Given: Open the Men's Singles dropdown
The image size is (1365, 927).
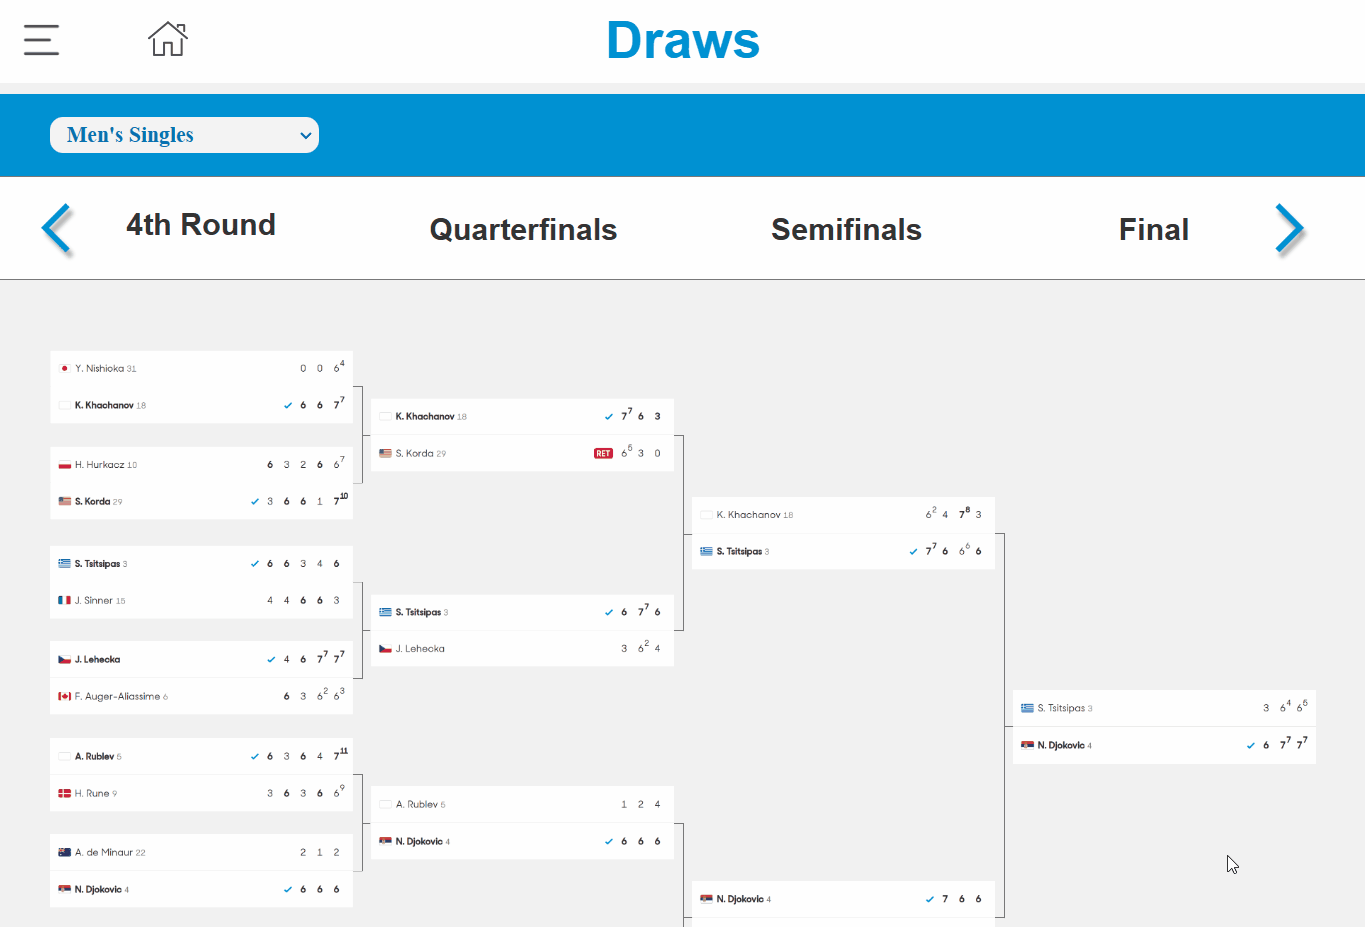Looking at the screenshot, I should (x=184, y=135).
